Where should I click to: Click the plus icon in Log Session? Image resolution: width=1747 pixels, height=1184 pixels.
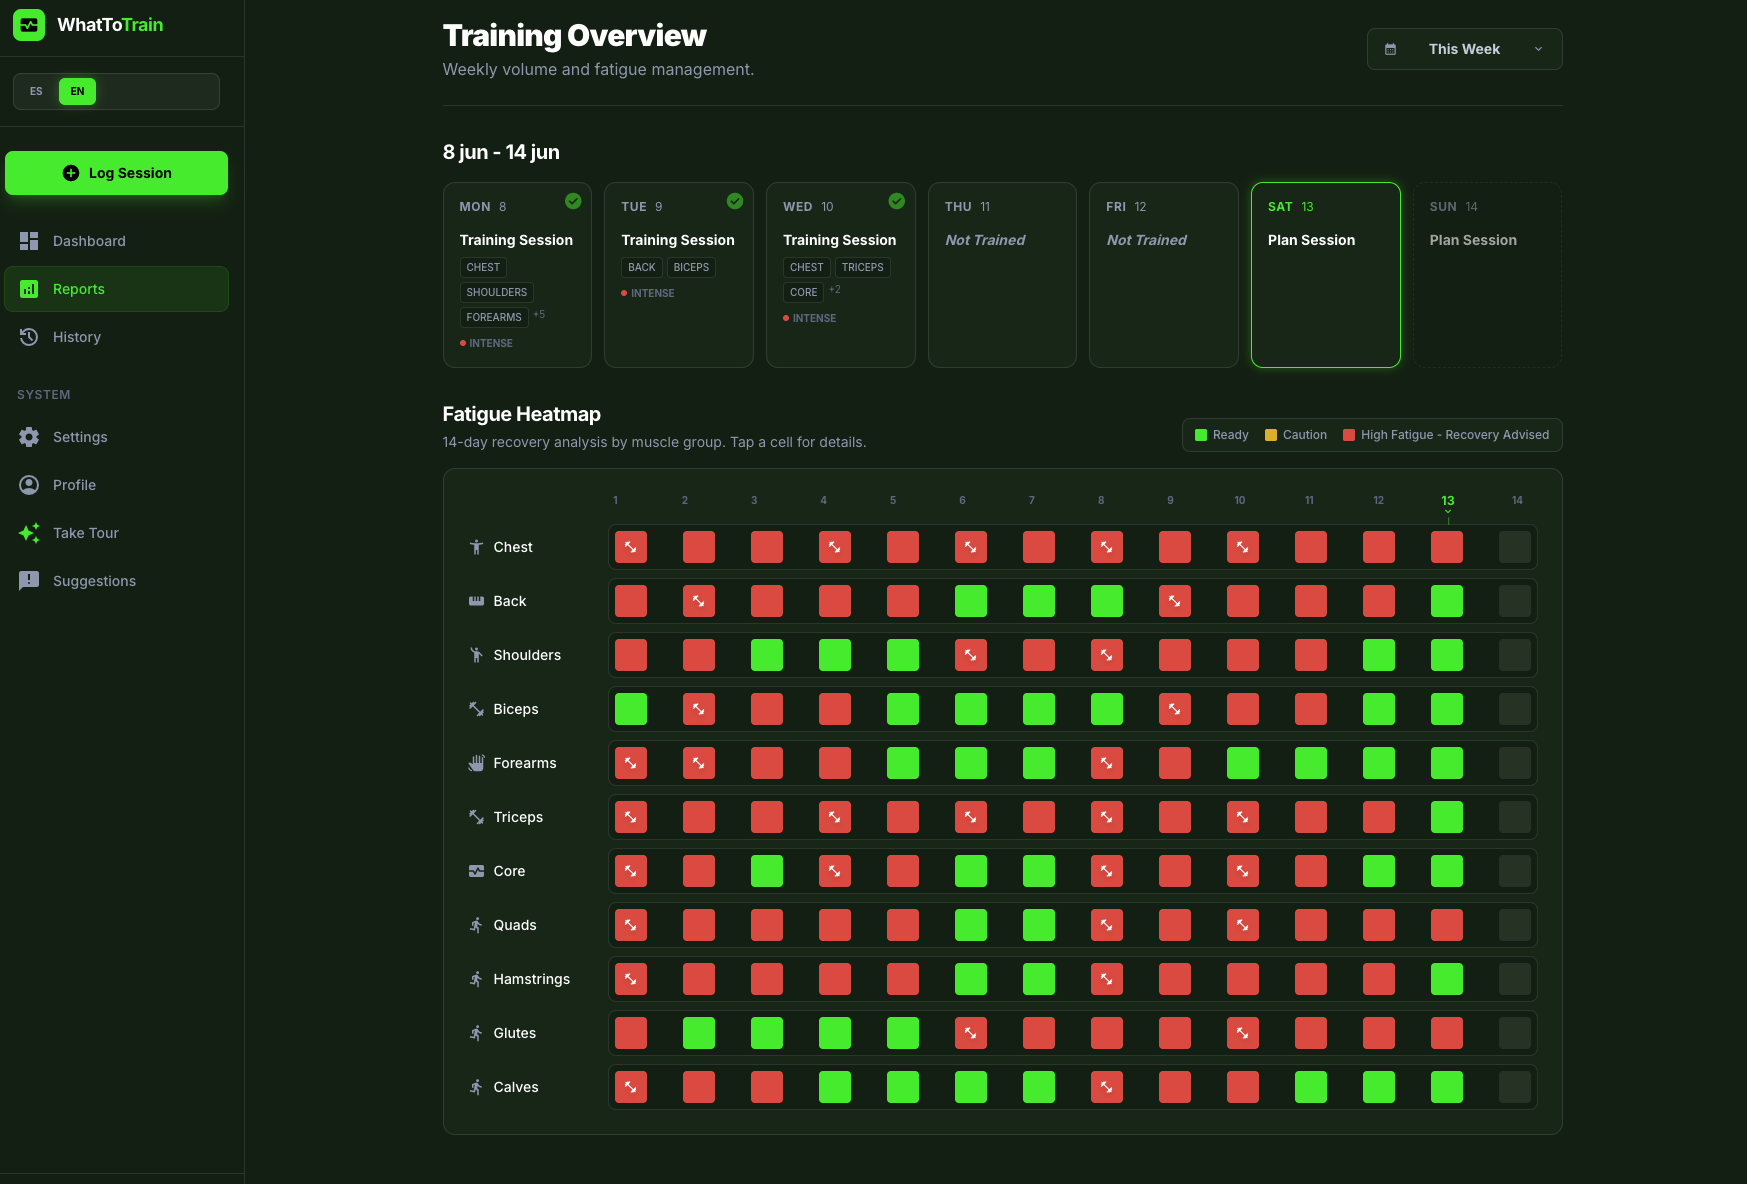click(x=71, y=173)
